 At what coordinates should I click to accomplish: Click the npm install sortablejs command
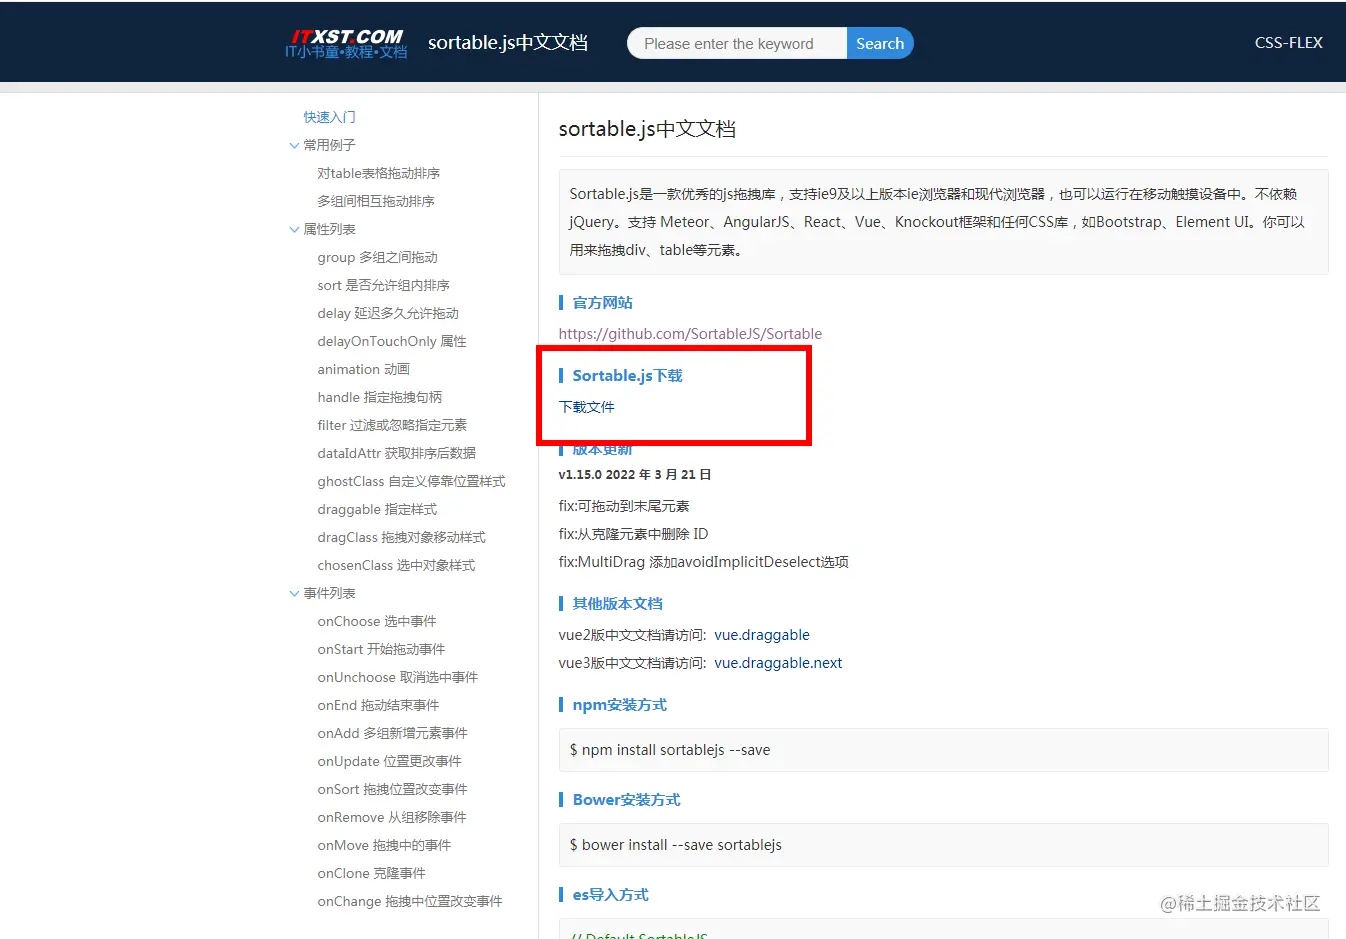pyautogui.click(x=943, y=750)
